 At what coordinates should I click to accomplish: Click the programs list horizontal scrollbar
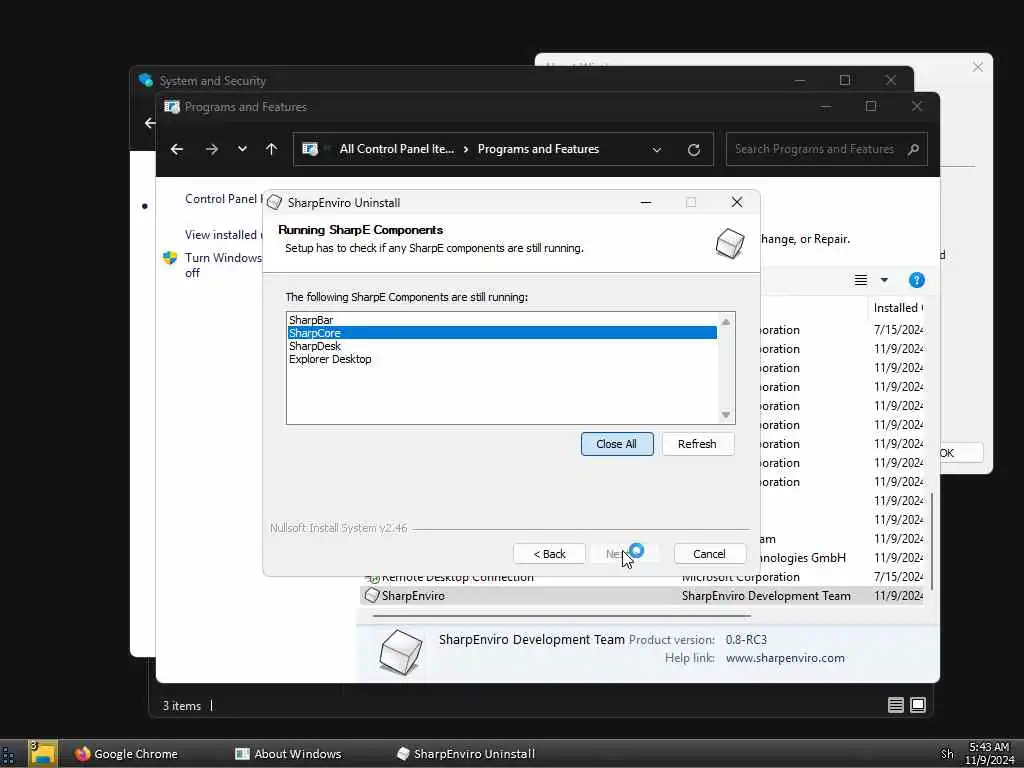pyautogui.click(x=562, y=615)
